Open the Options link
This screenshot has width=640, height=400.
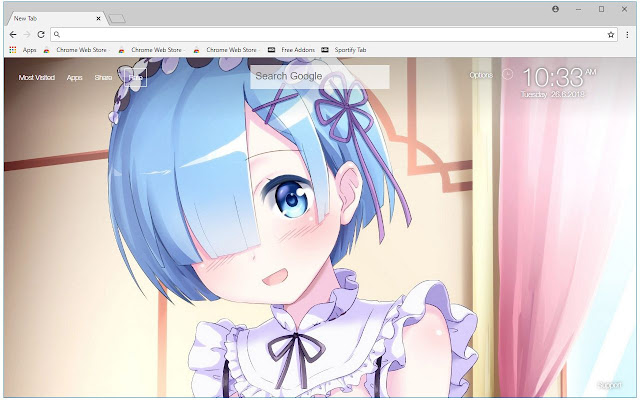[481, 75]
